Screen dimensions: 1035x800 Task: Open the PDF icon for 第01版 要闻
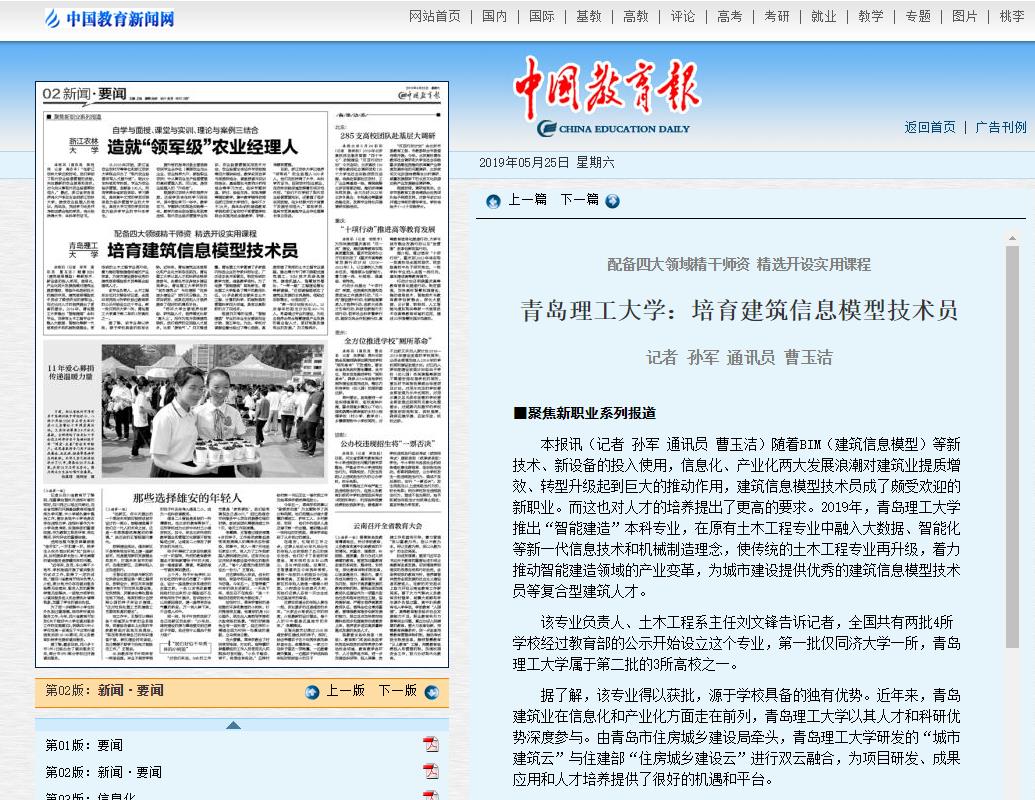tap(430, 744)
